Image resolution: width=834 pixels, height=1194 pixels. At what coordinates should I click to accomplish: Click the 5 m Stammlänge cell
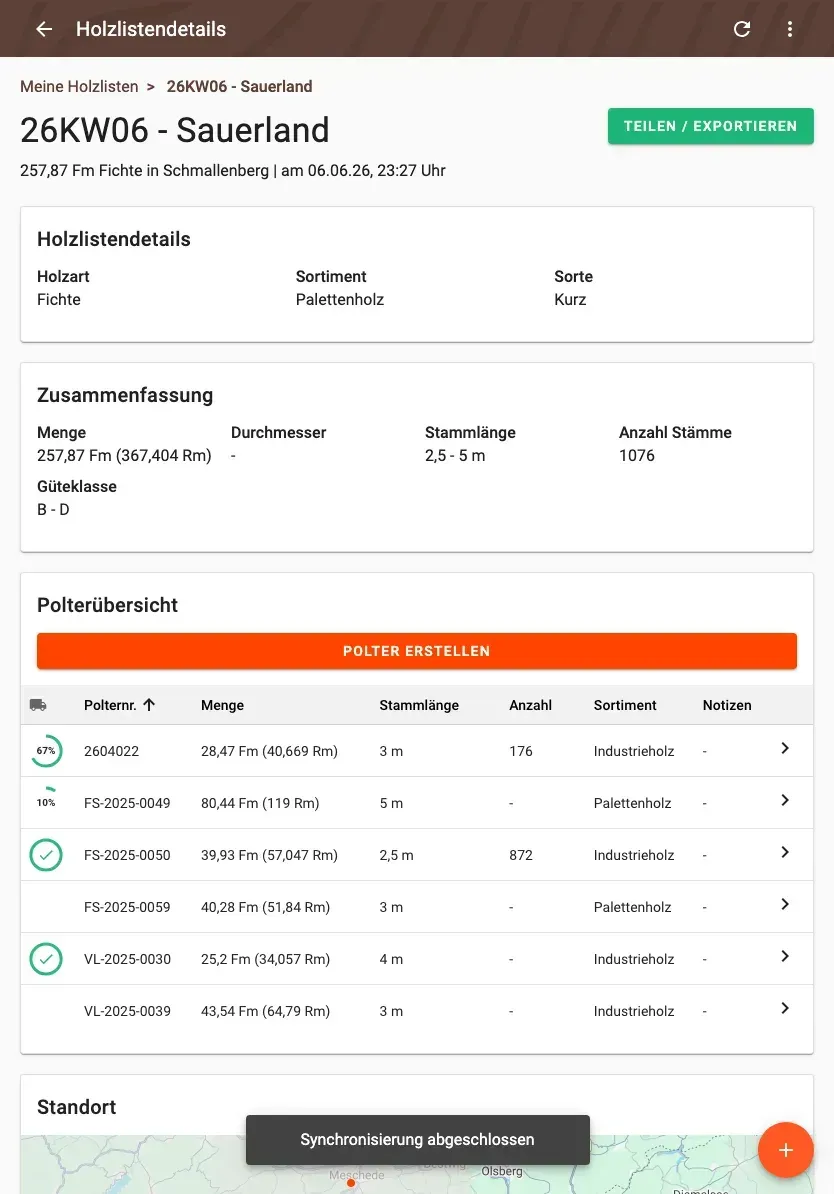[391, 803]
